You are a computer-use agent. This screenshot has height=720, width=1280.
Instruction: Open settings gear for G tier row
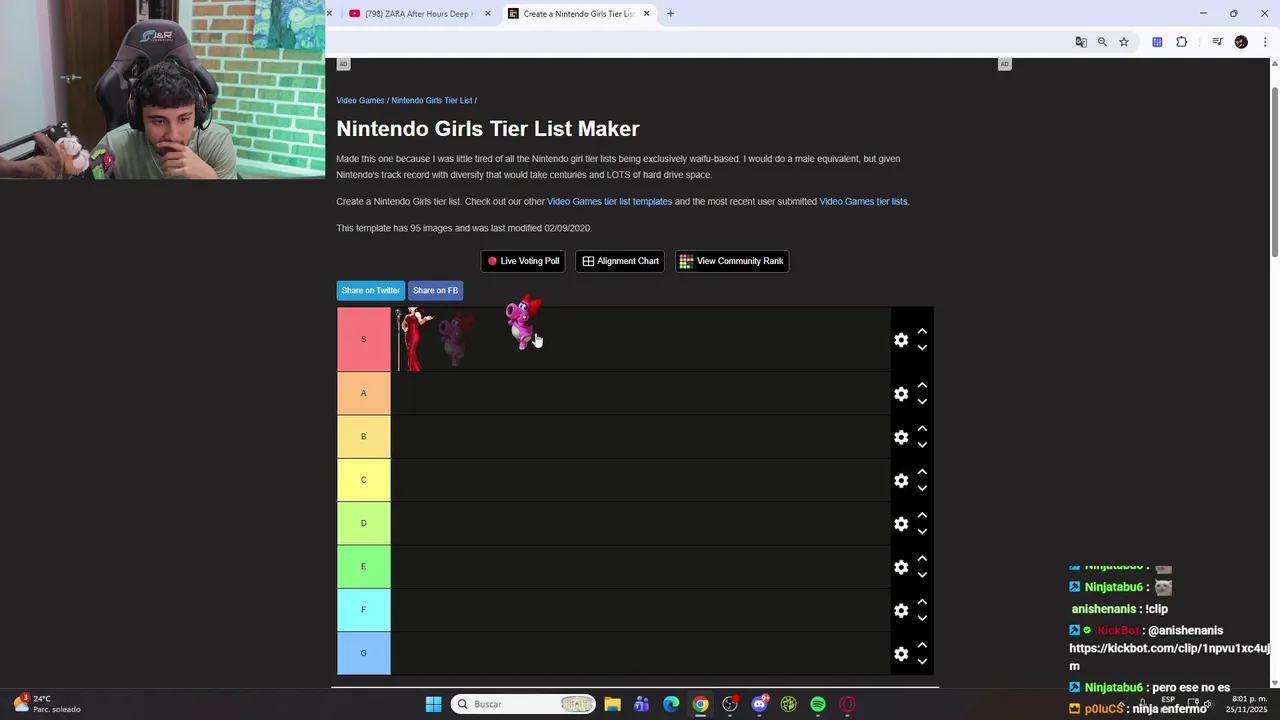(901, 654)
